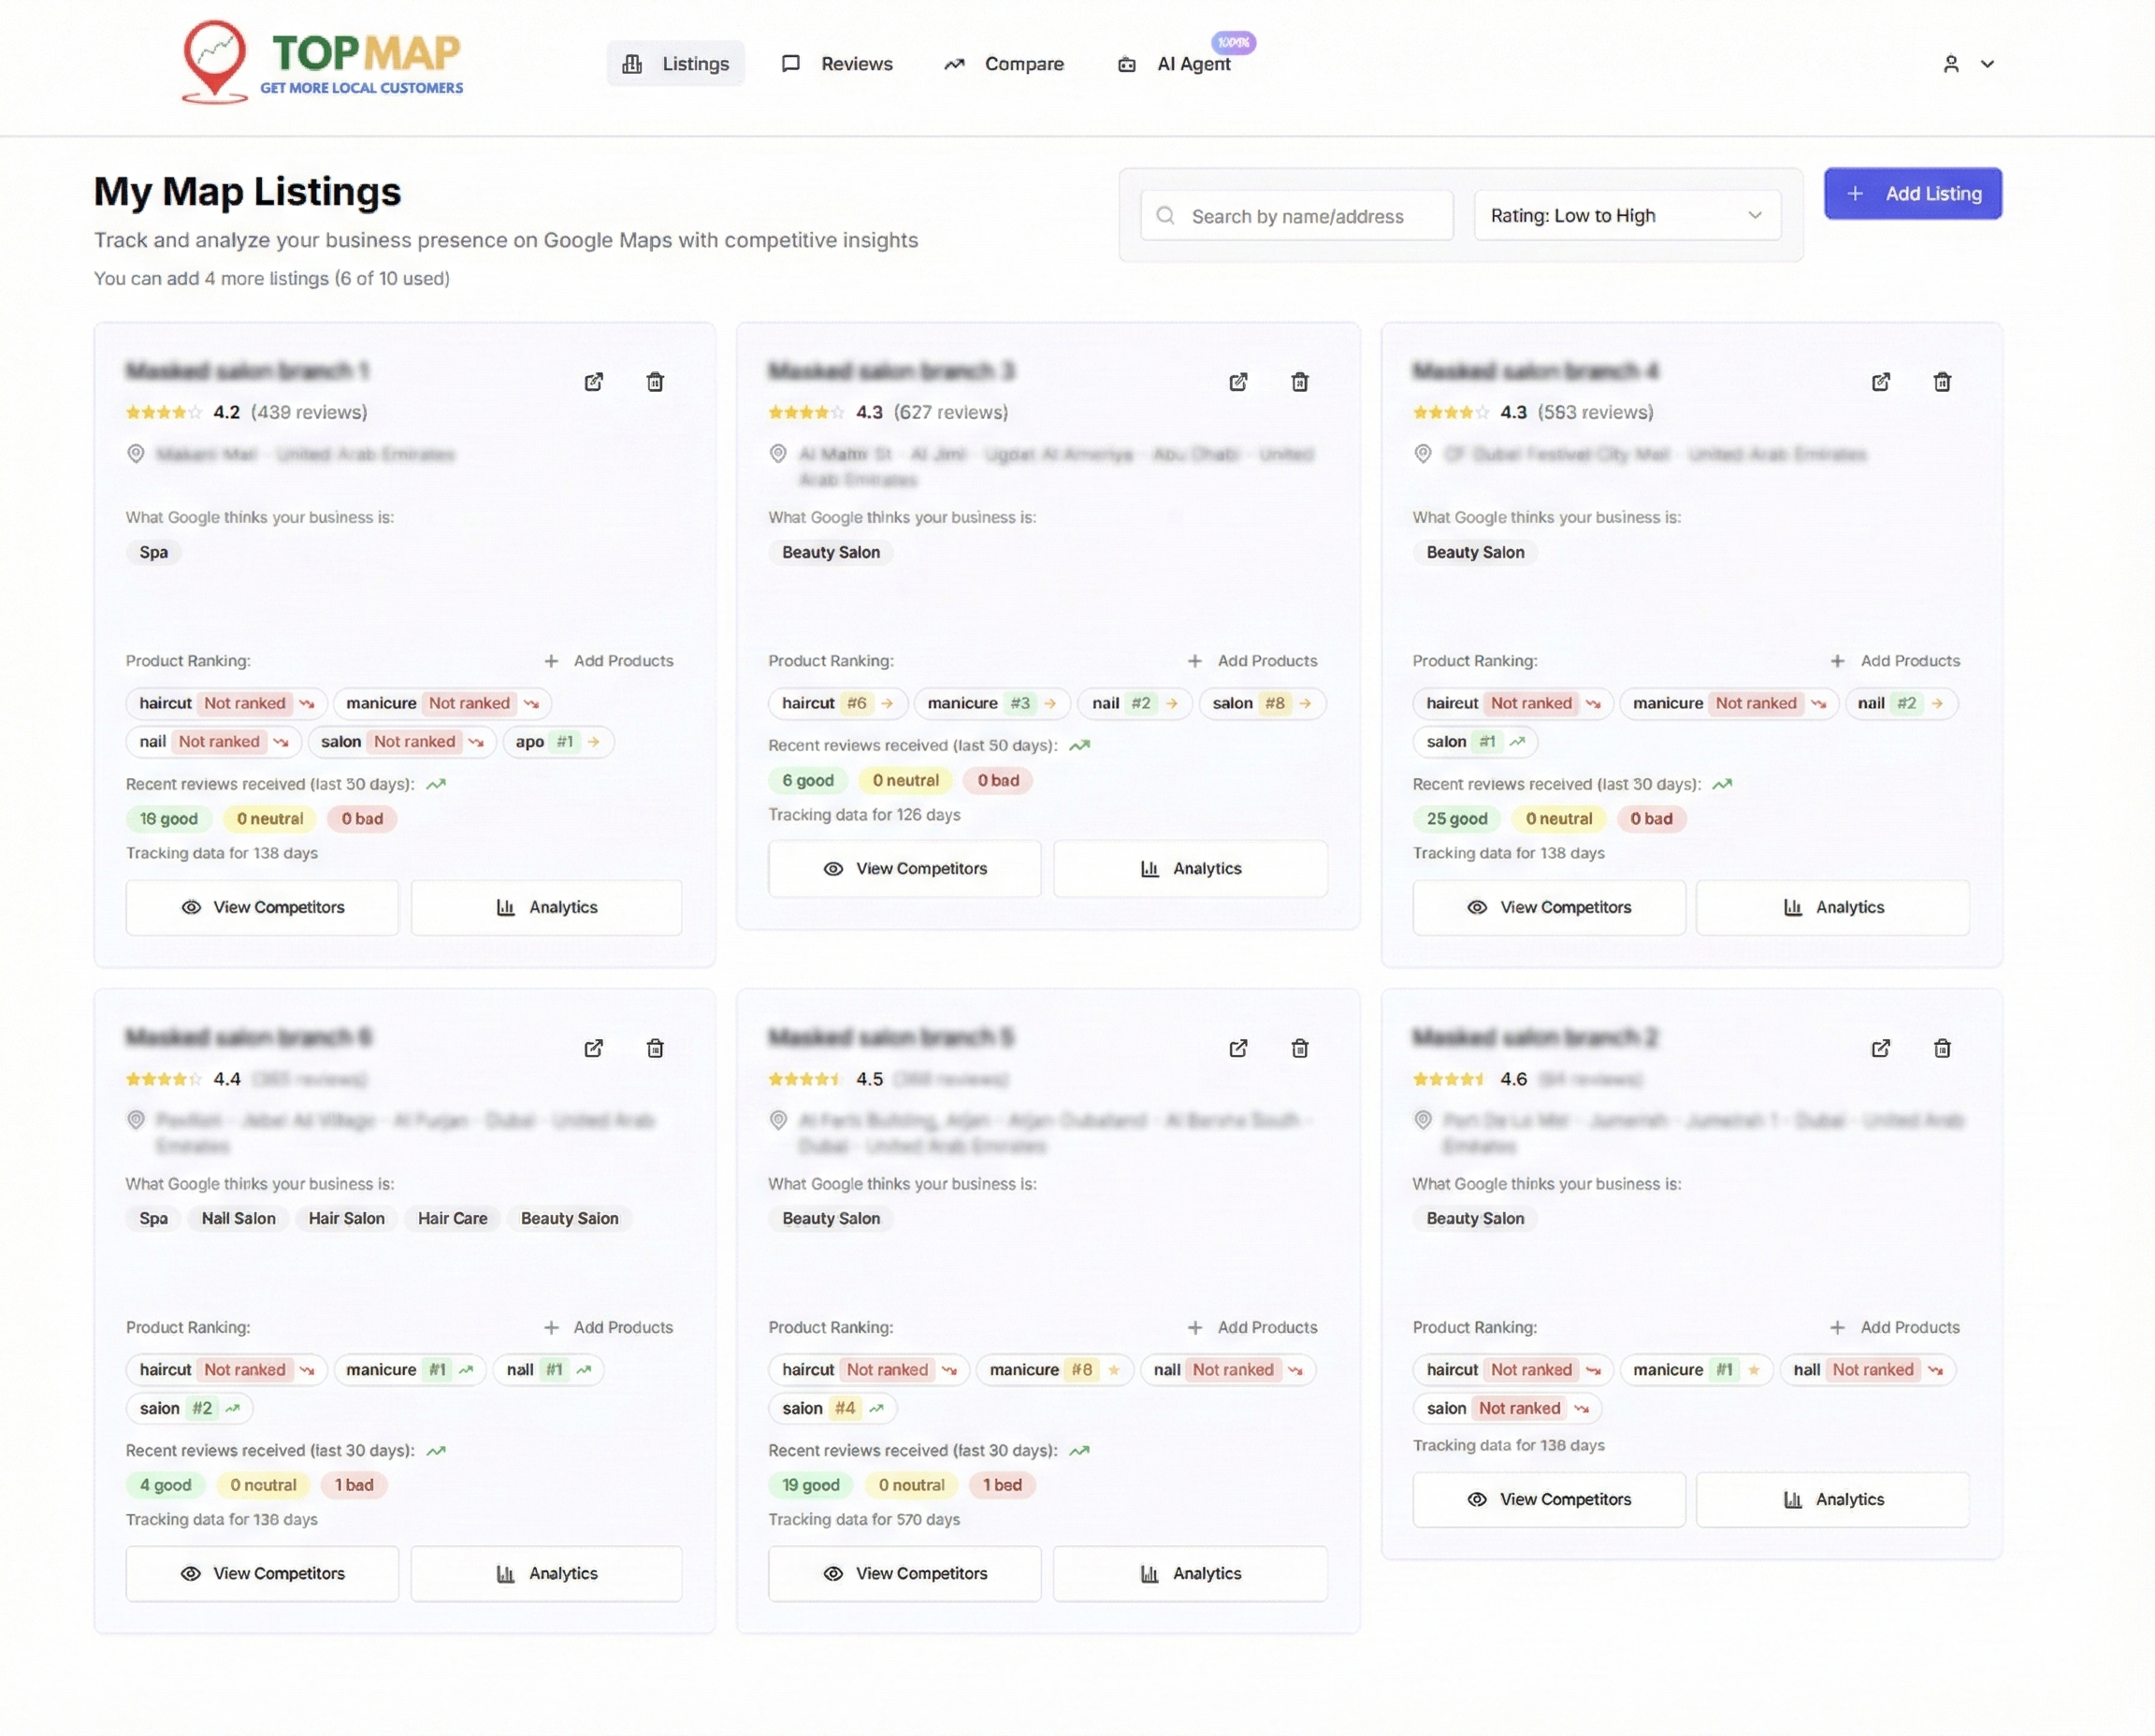Image resolution: width=2155 pixels, height=1736 pixels.
Task: Open the user account menu
Action: (x=1966, y=64)
